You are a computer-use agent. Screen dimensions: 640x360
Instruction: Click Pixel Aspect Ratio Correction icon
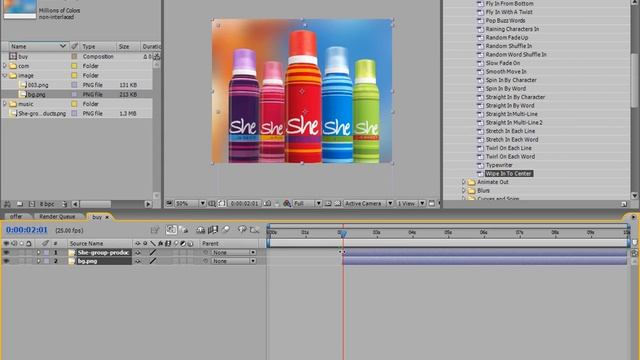431,203
